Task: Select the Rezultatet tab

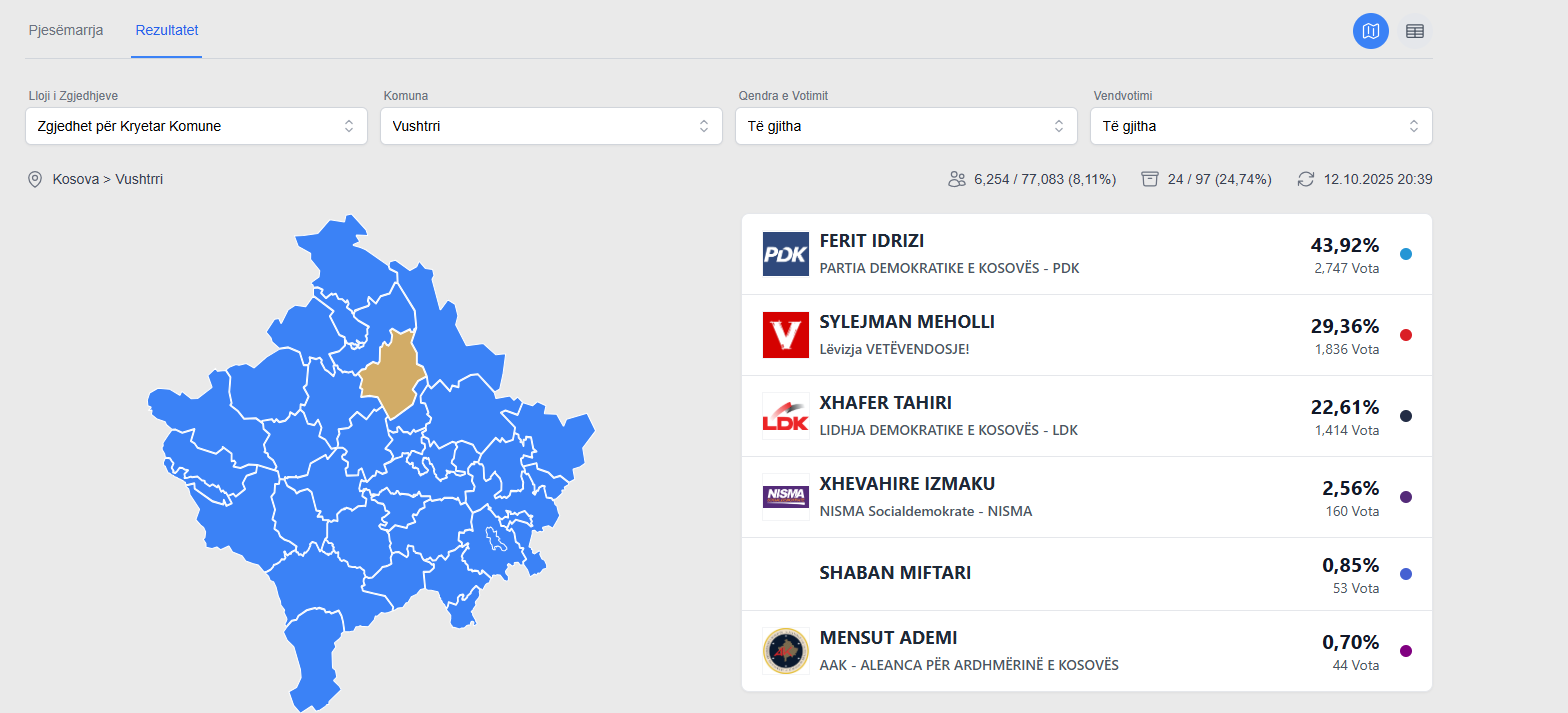Action: (x=167, y=30)
